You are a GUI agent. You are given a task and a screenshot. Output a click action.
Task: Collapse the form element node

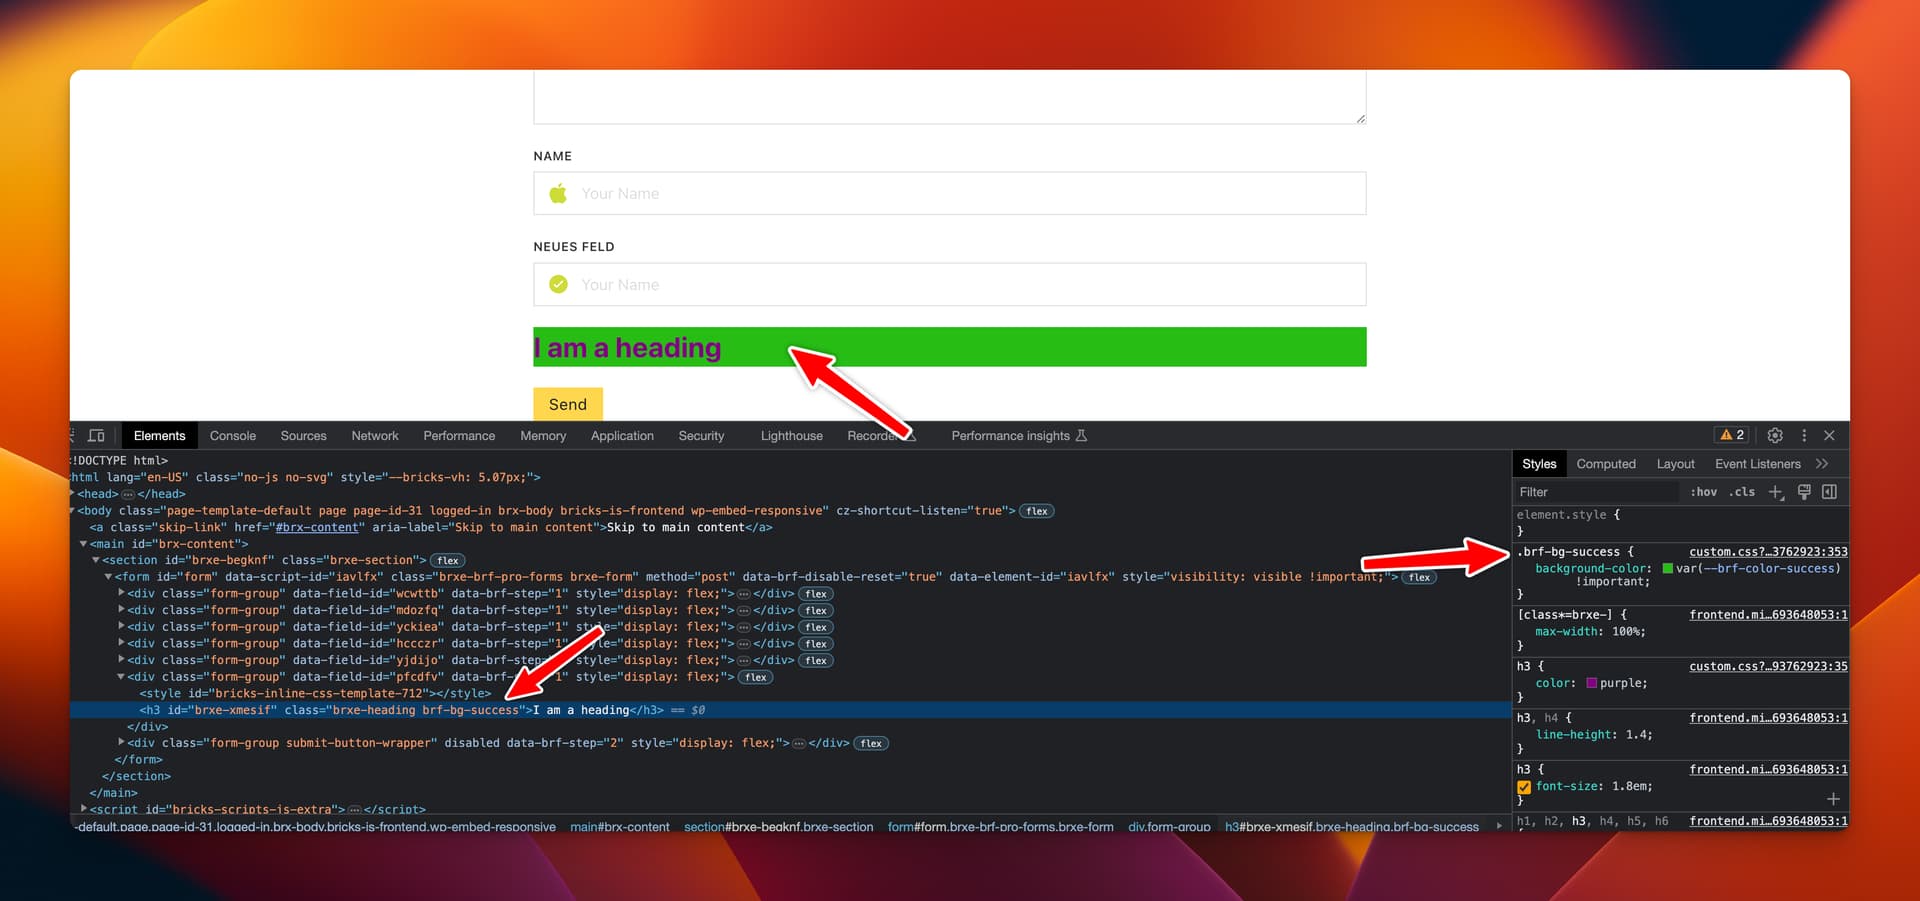(108, 577)
